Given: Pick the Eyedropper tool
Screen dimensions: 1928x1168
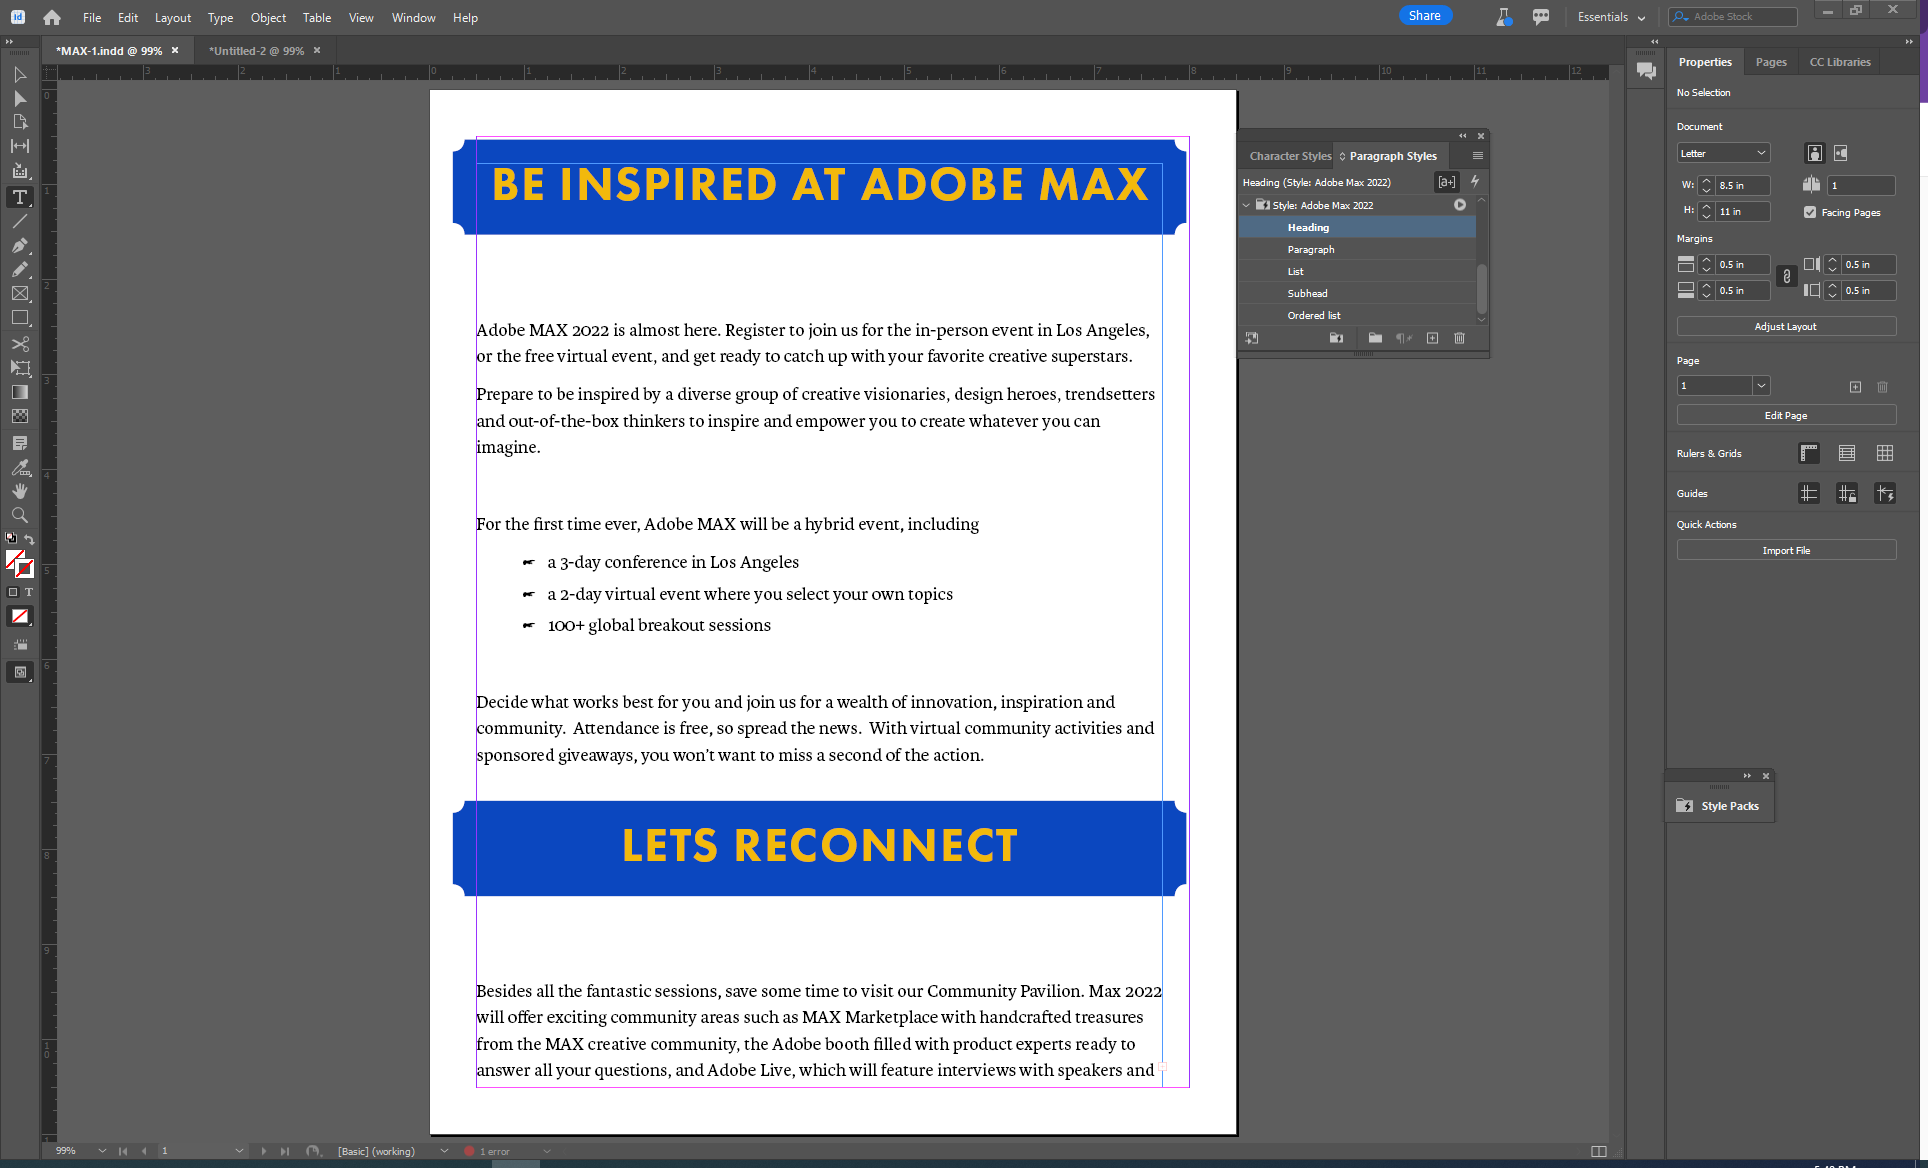Looking at the screenshot, I should coord(19,467).
